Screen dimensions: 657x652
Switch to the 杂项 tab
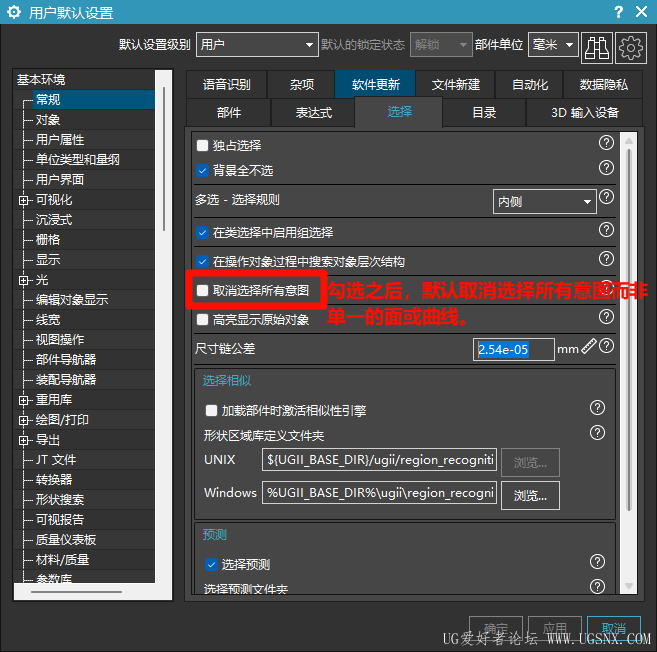[301, 84]
